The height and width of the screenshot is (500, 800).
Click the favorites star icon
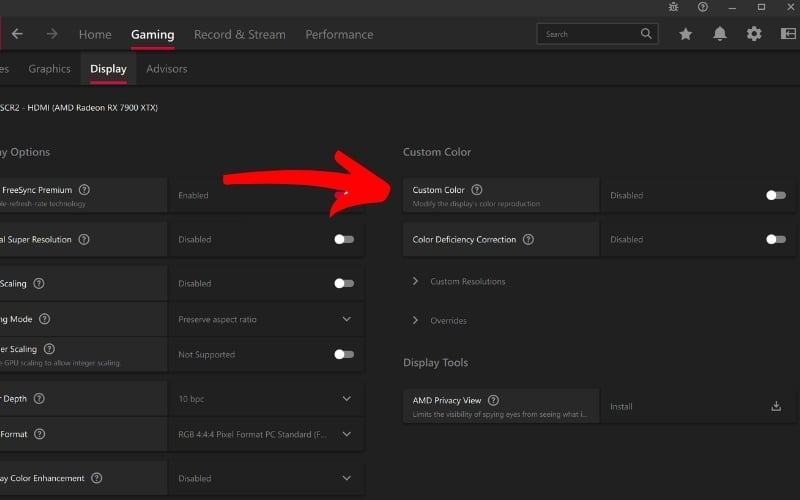685,34
